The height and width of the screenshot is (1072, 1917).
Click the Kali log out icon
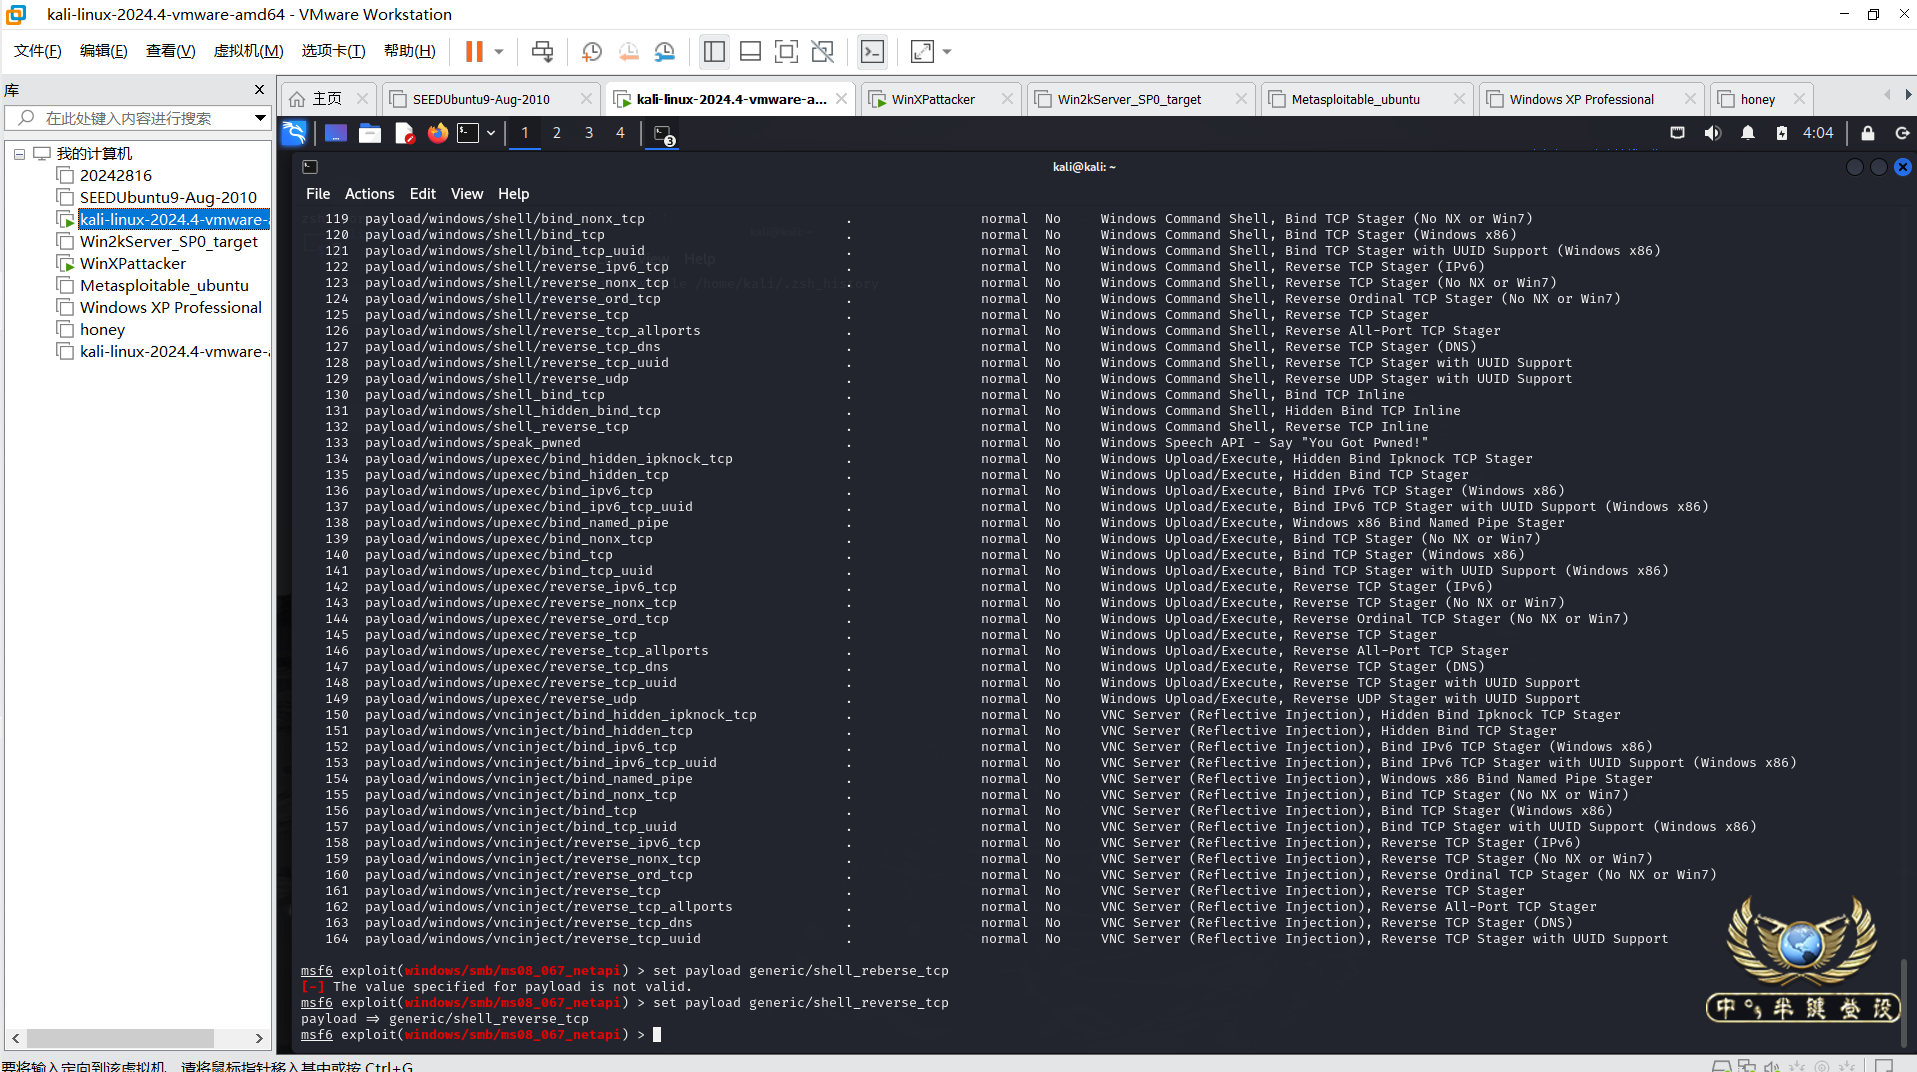pyautogui.click(x=1902, y=133)
